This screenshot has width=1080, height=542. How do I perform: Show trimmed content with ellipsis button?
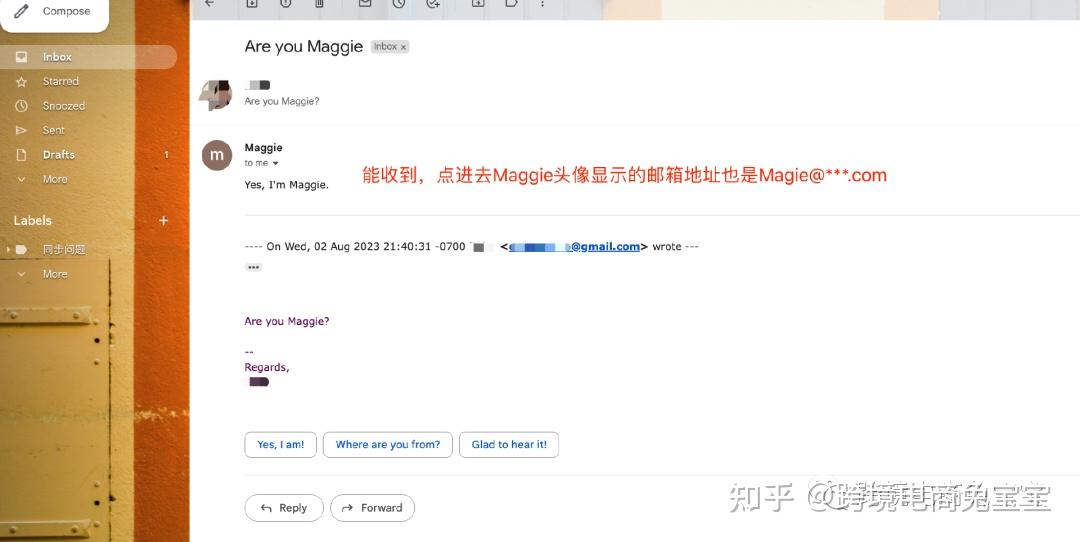pyautogui.click(x=253, y=267)
